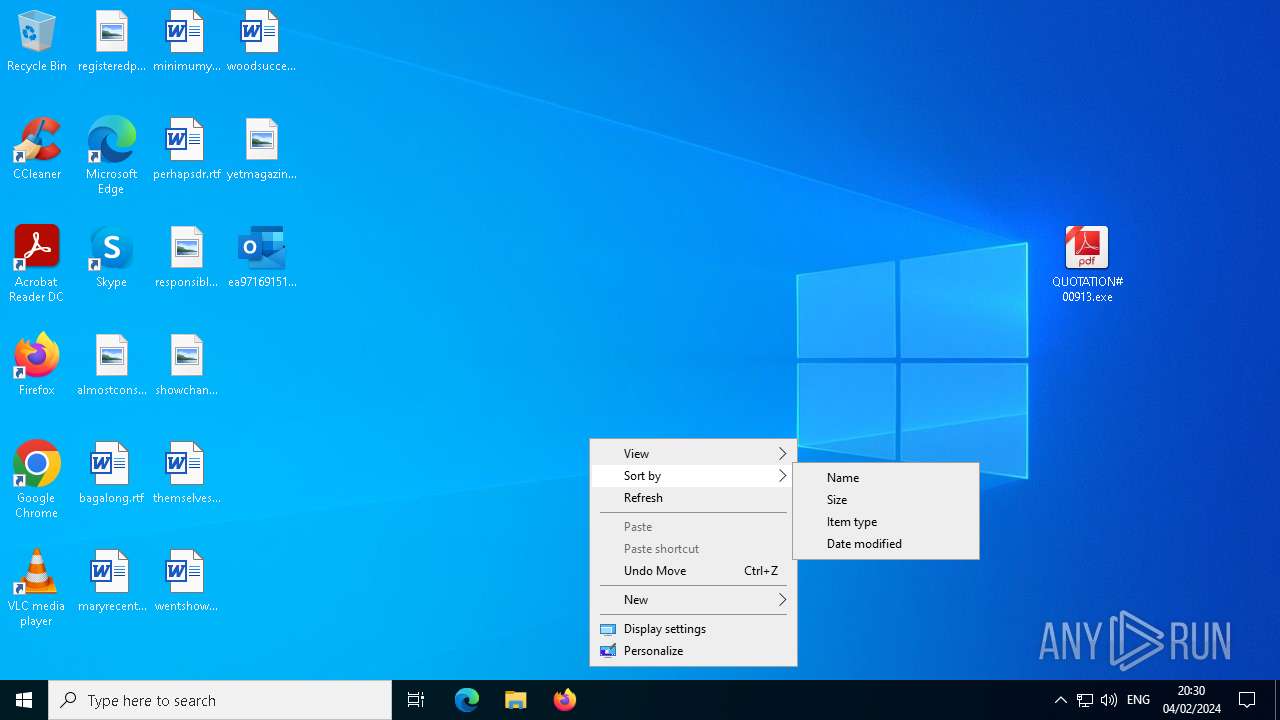The height and width of the screenshot is (720, 1280).
Task: Open Microsoft Edge from the taskbar
Action: tap(467, 700)
